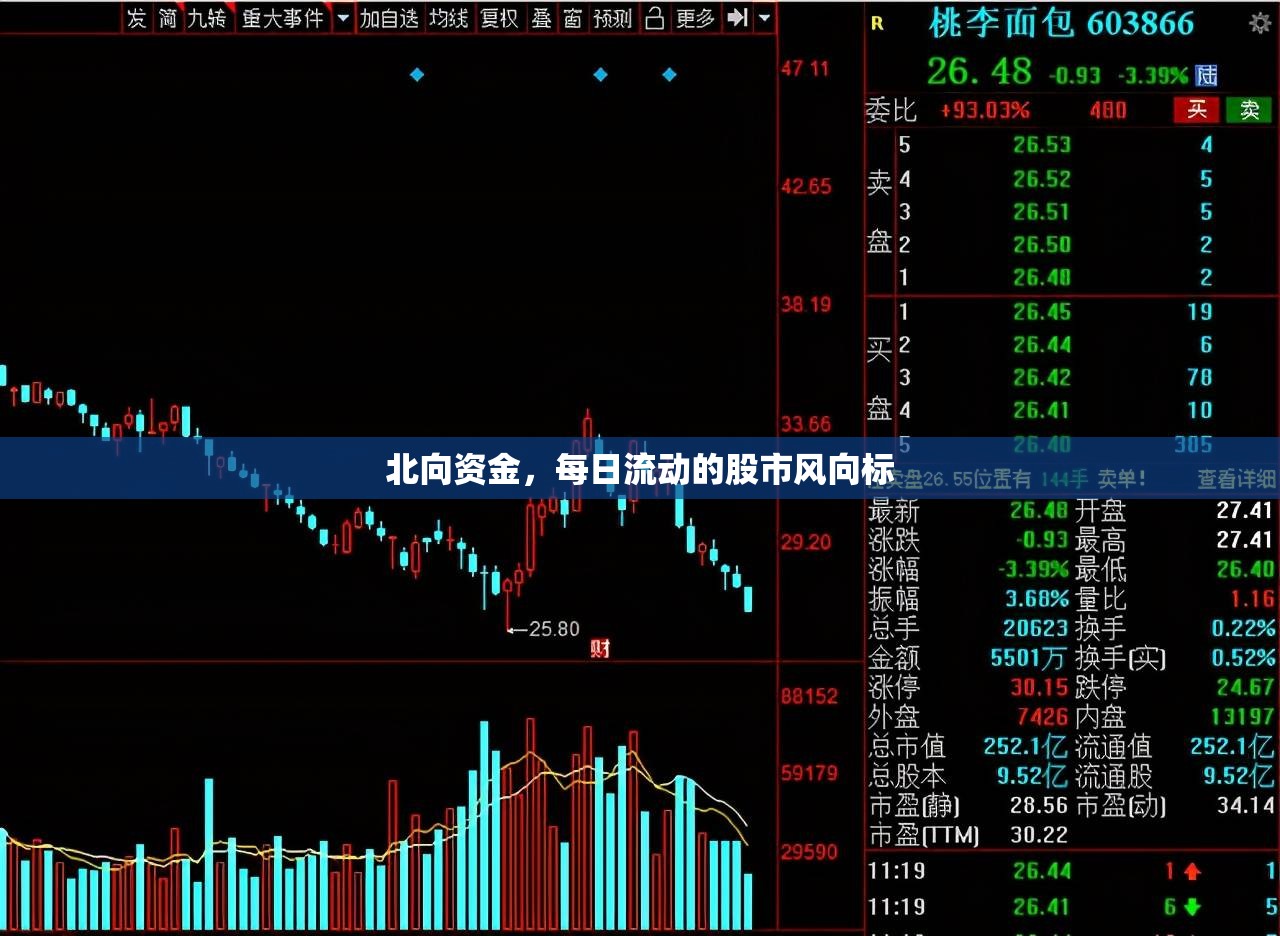Click the 59179 volume axis label
Image resolution: width=1280 pixels, height=936 pixels.
pos(808,772)
